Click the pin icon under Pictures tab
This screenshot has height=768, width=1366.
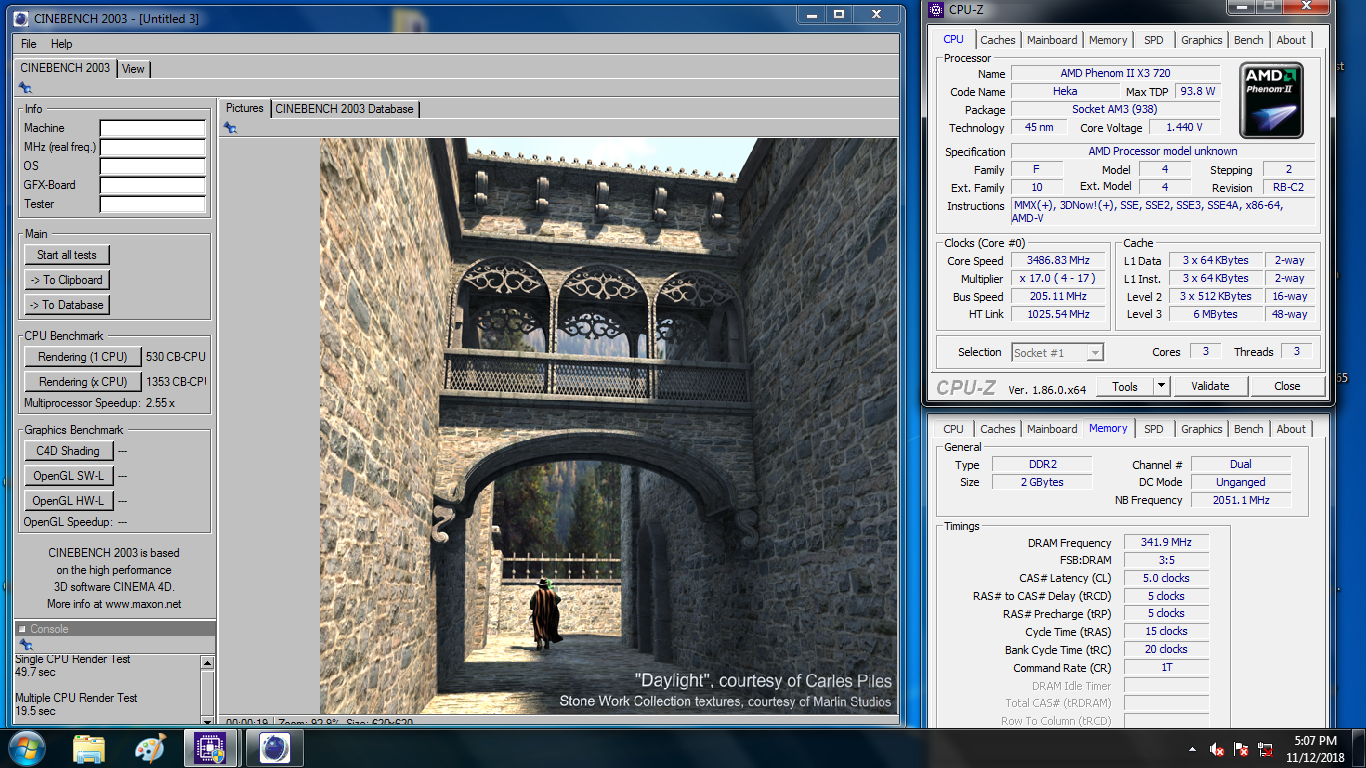[230, 127]
